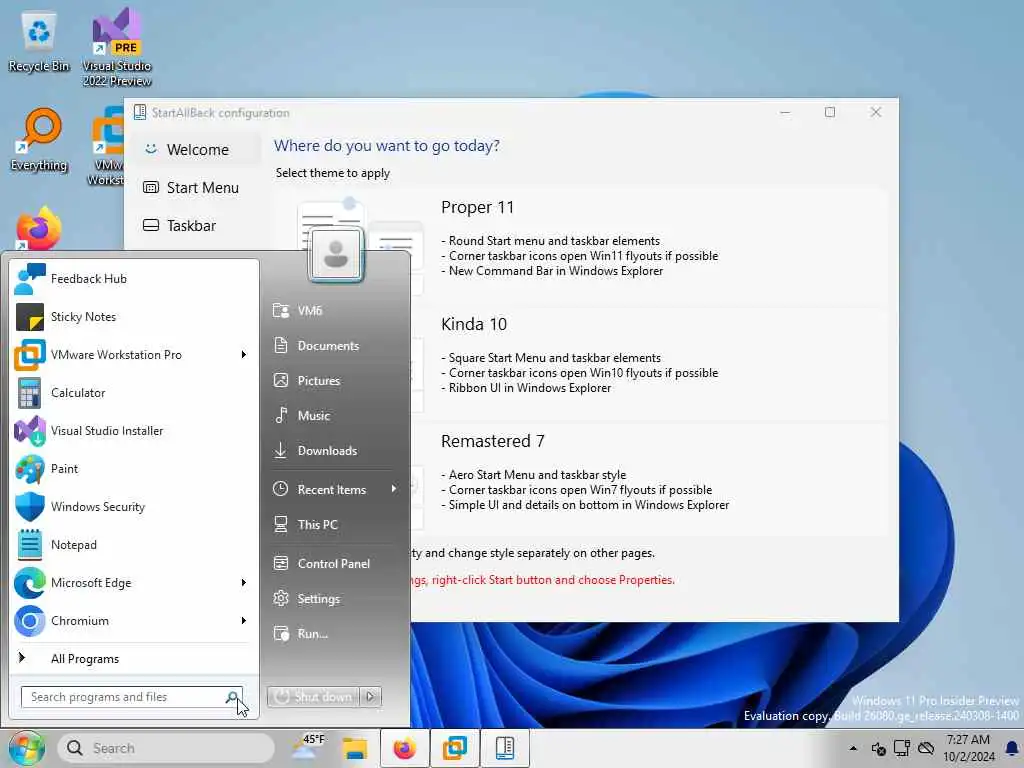Open File Explorer from taskbar
The width and height of the screenshot is (1024, 768).
(355, 748)
